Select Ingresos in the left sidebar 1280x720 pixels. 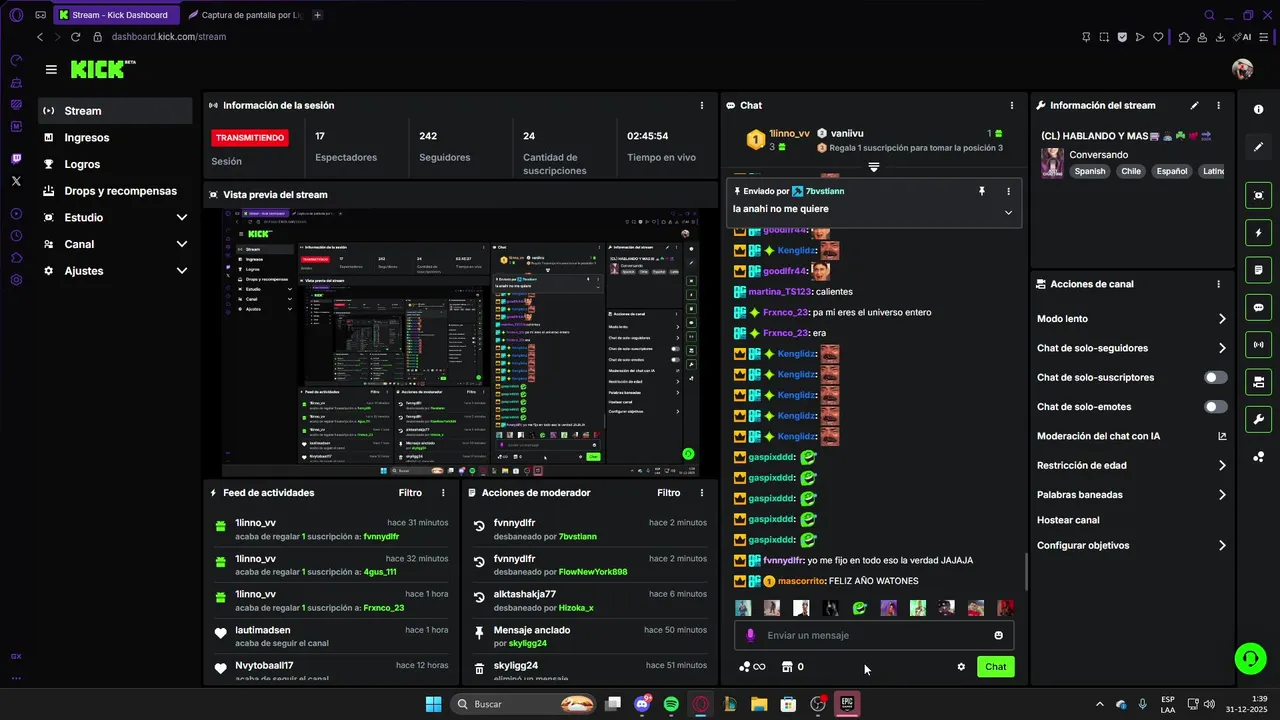click(x=115, y=138)
